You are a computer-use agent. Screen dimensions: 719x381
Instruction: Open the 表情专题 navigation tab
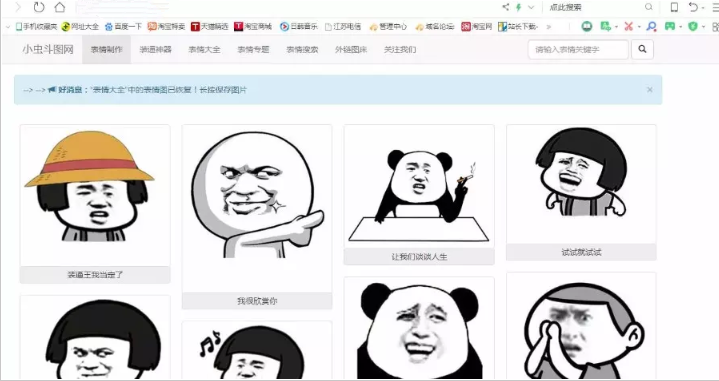253,50
